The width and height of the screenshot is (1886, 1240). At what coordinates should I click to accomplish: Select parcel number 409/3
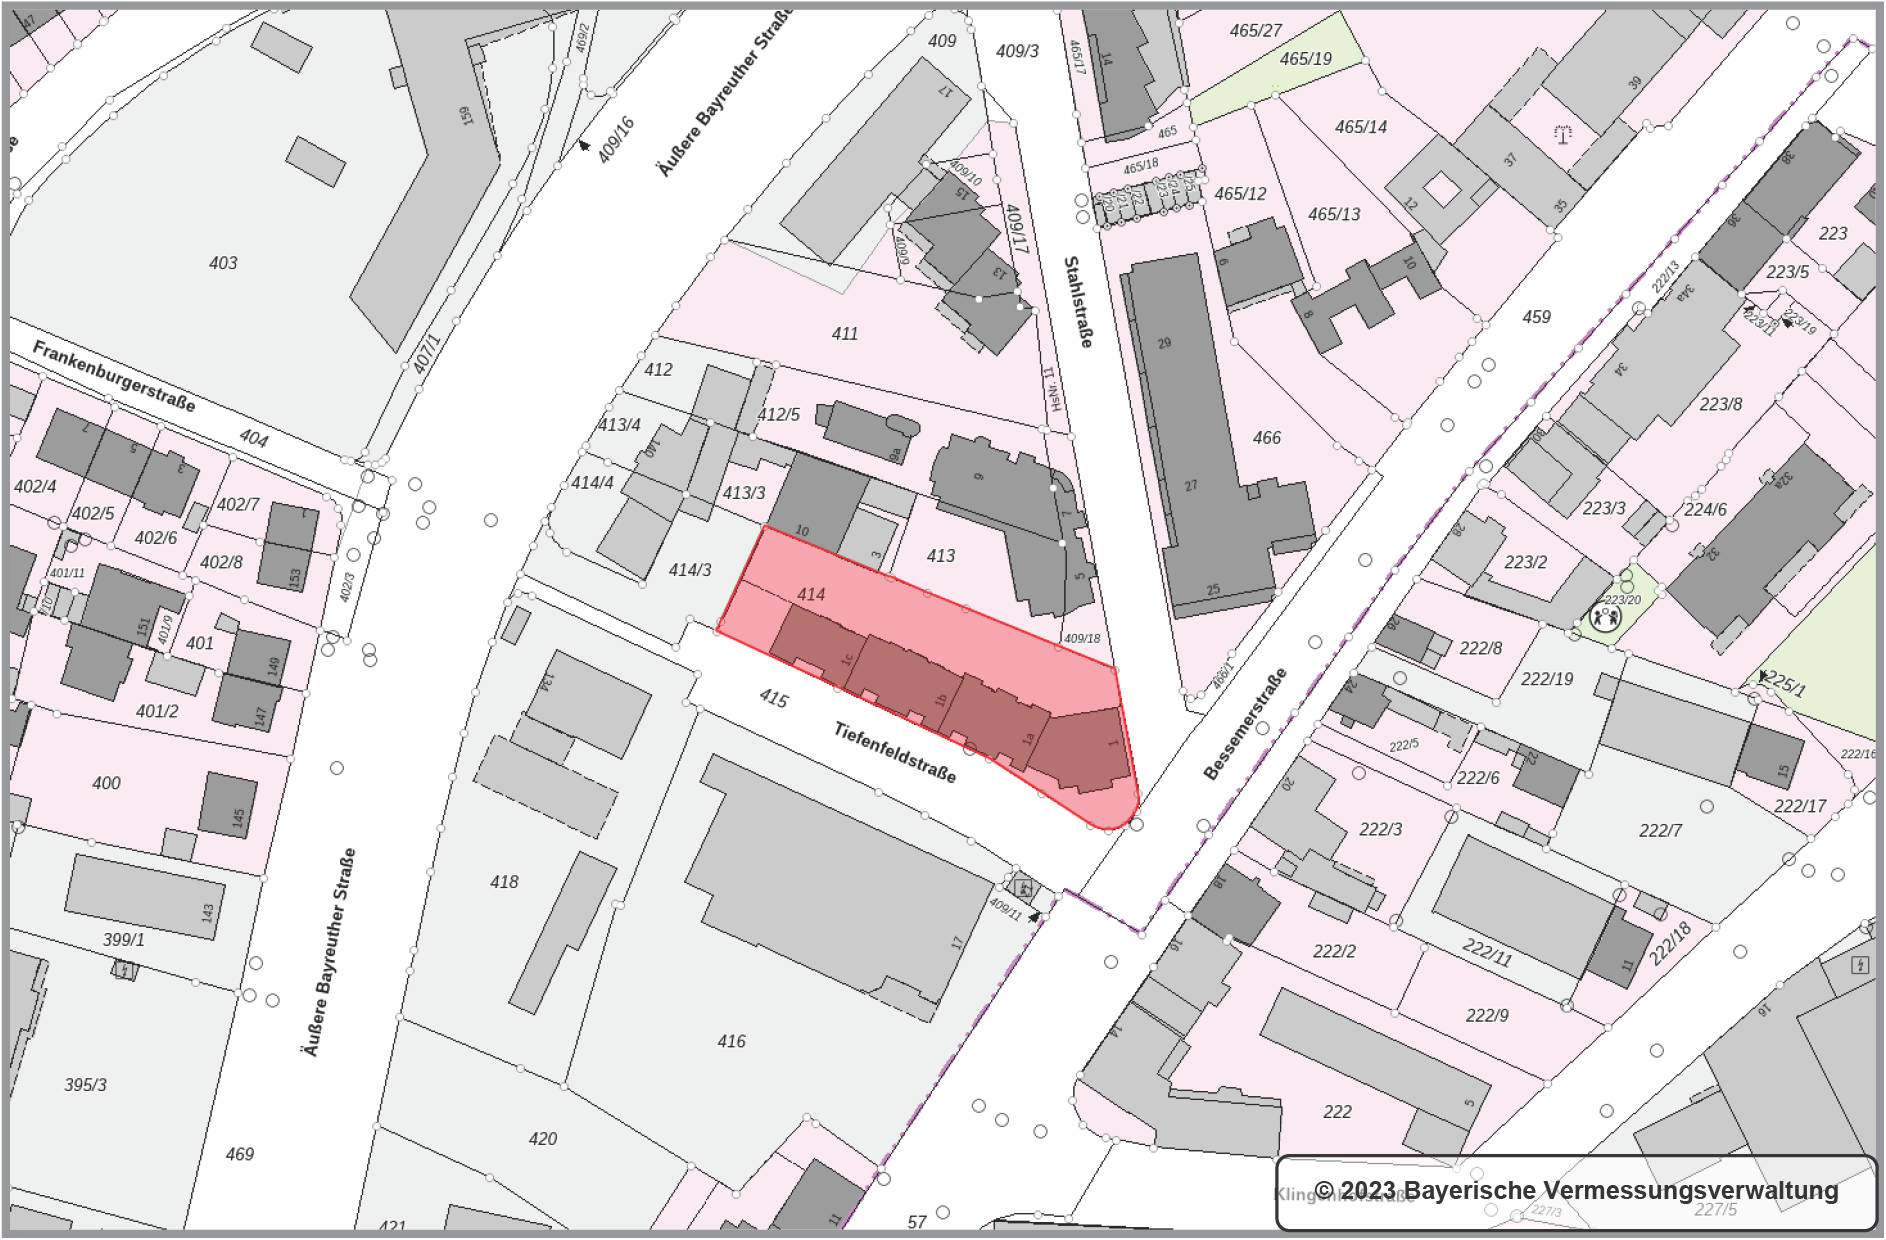pos(1018,50)
